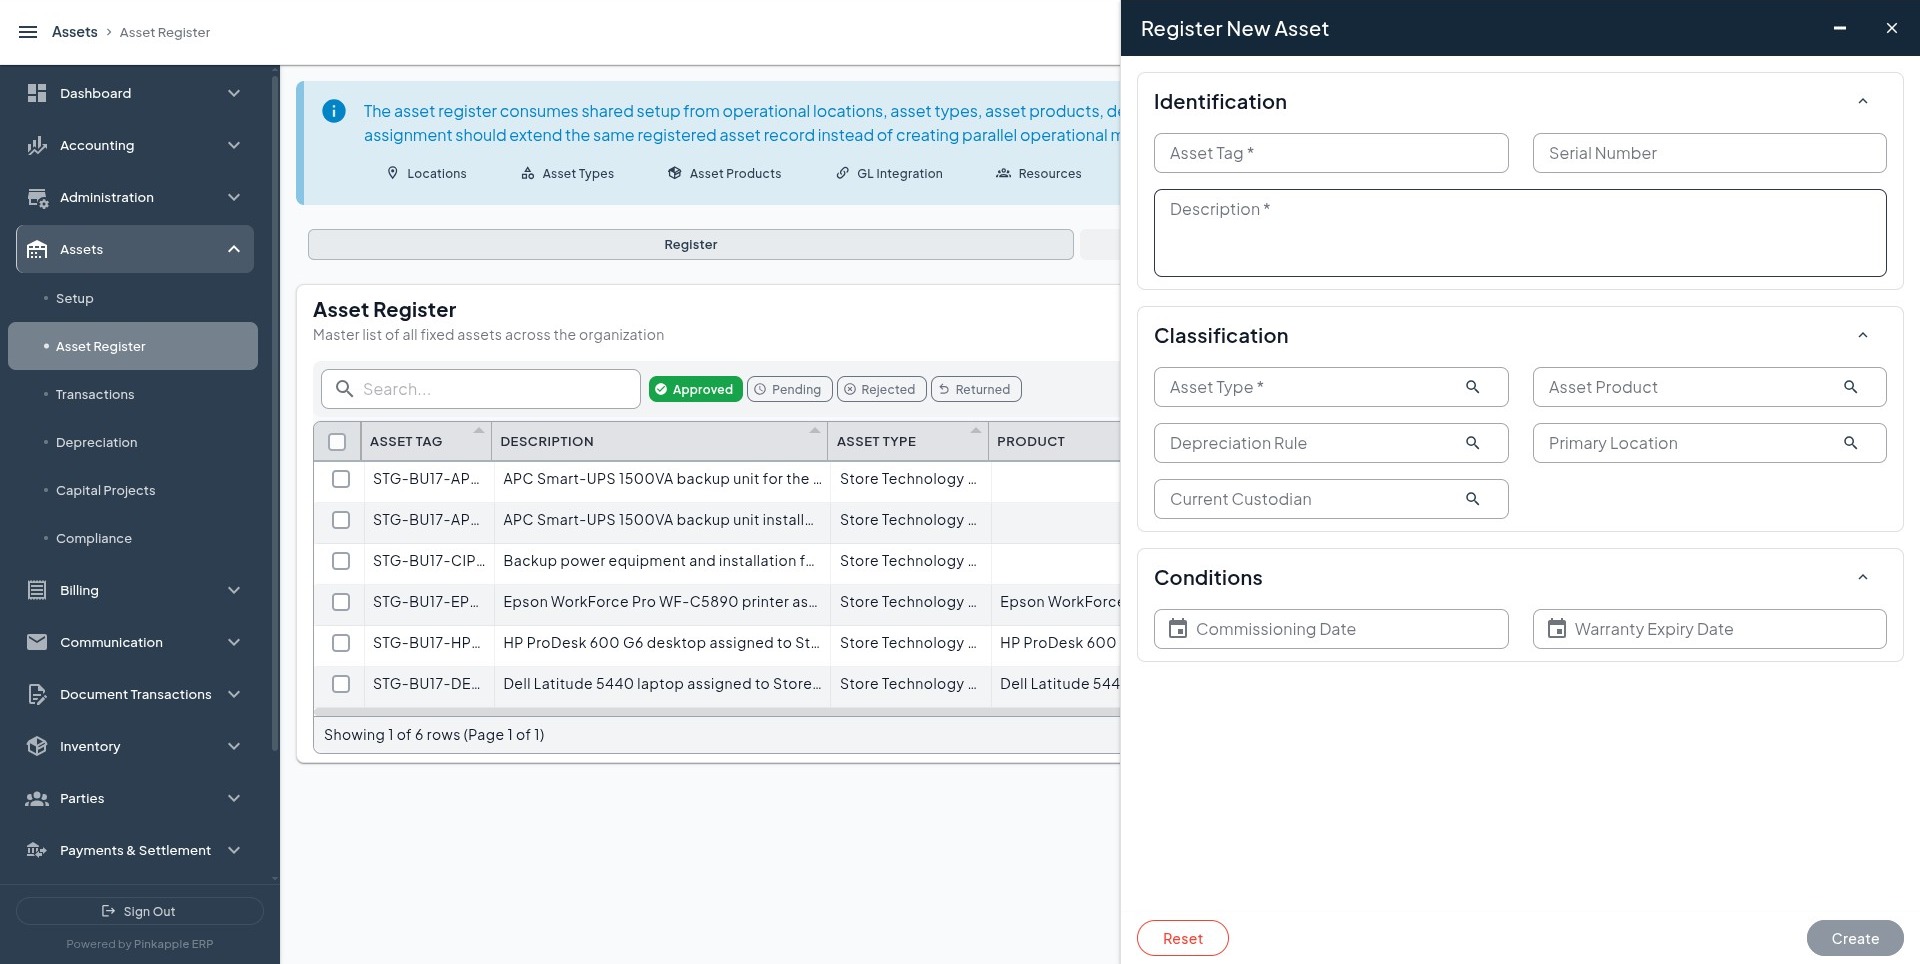
Task: Check the row for Dell Latitude 5440 laptop
Action: tap(341, 684)
